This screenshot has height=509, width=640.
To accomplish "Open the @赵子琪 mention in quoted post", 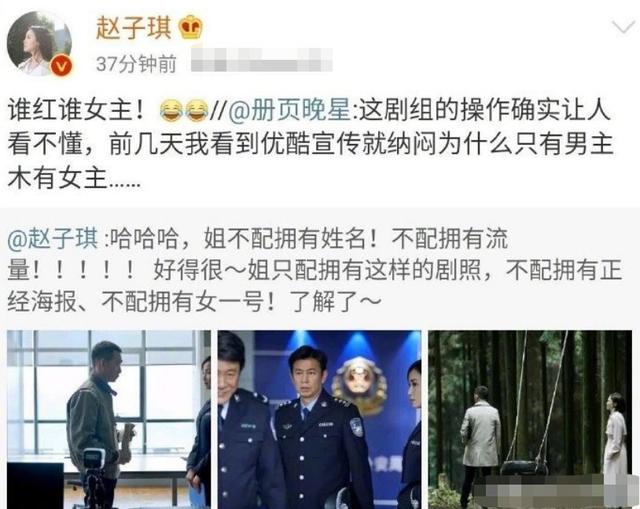I will [53, 238].
